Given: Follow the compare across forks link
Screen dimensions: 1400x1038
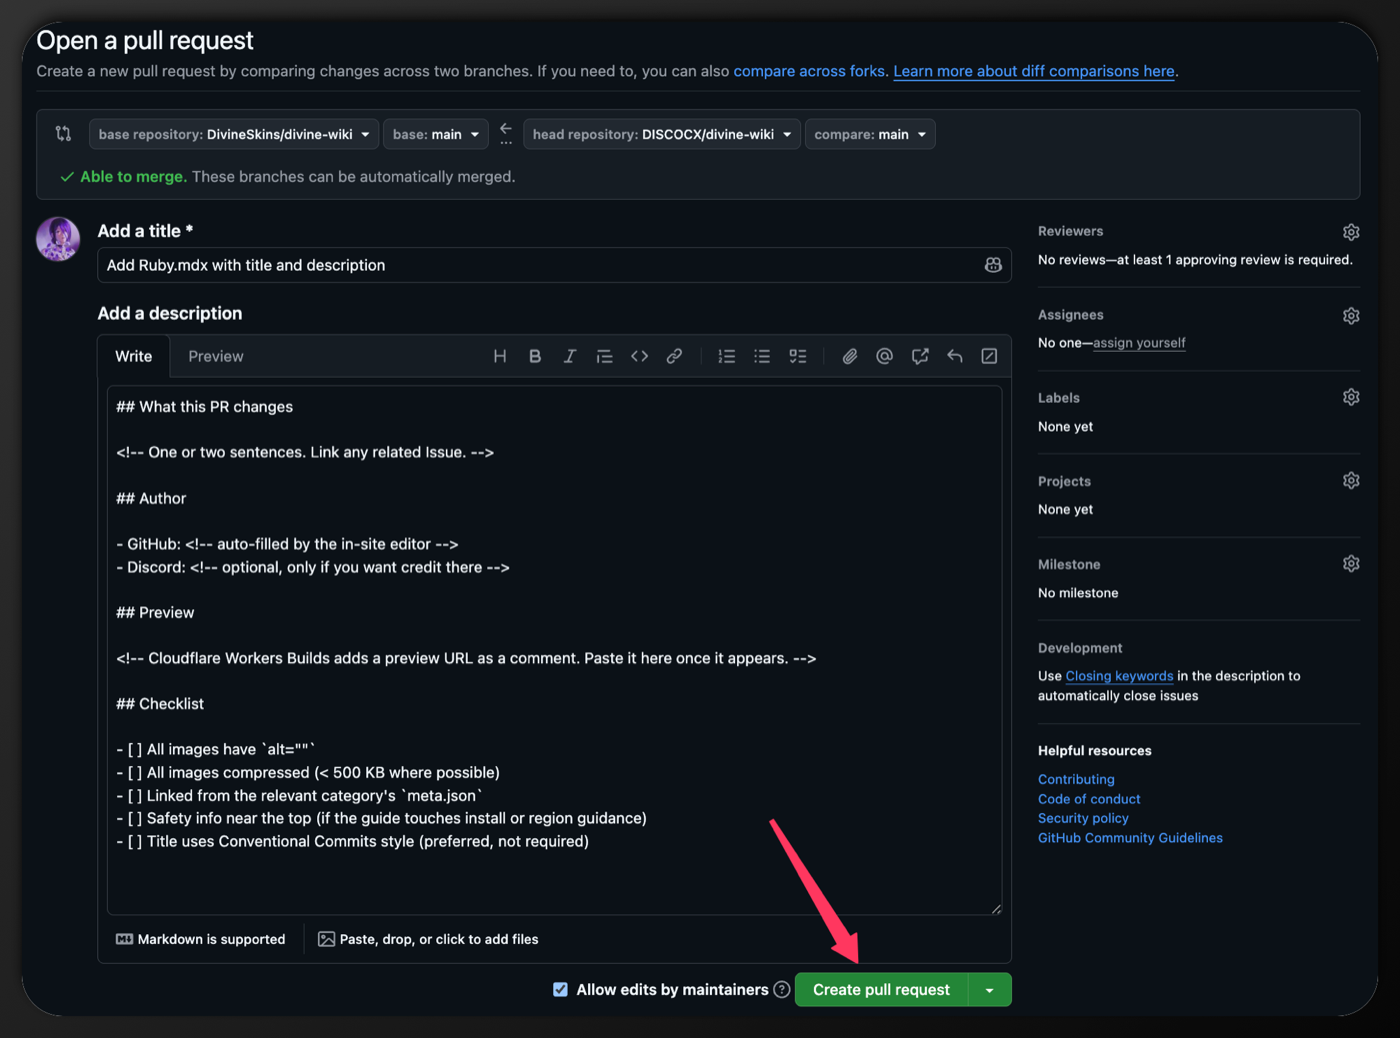Looking at the screenshot, I should (809, 71).
